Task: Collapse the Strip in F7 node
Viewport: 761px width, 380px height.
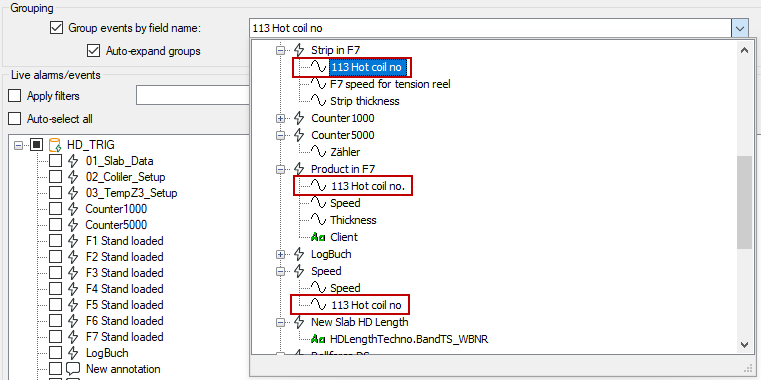Action: point(280,50)
